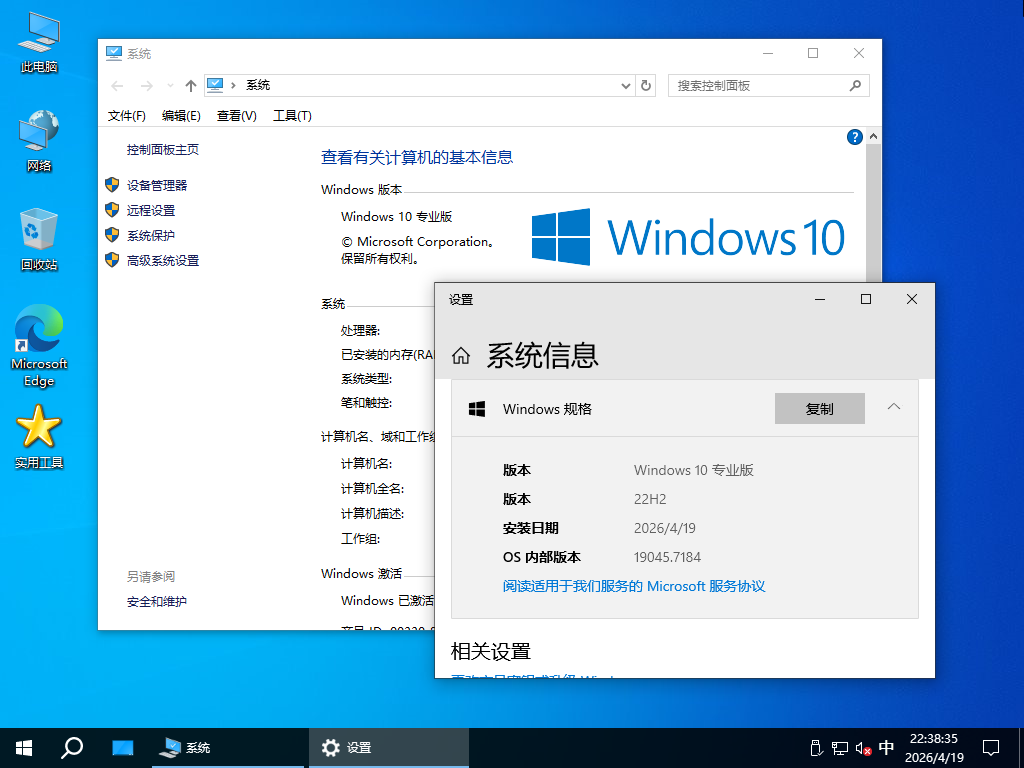Click the taskbar clock 22:38:35
Viewport: 1024px width, 768px height.
coord(934,739)
